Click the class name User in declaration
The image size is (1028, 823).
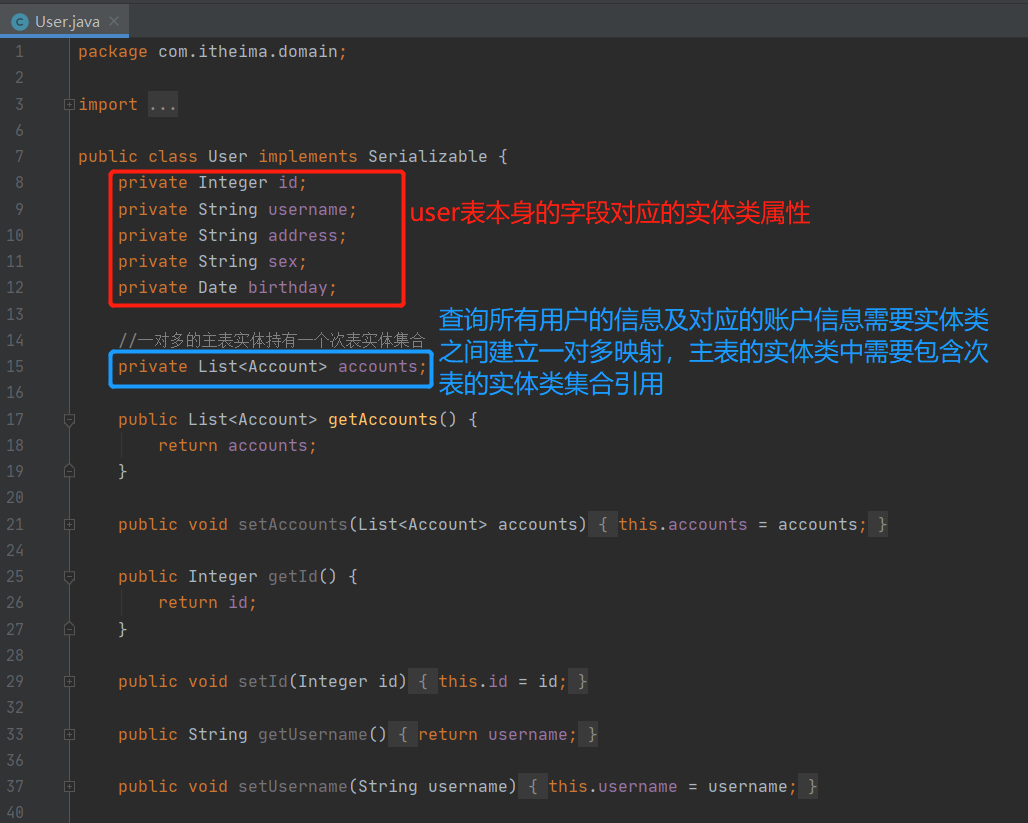click(227, 157)
